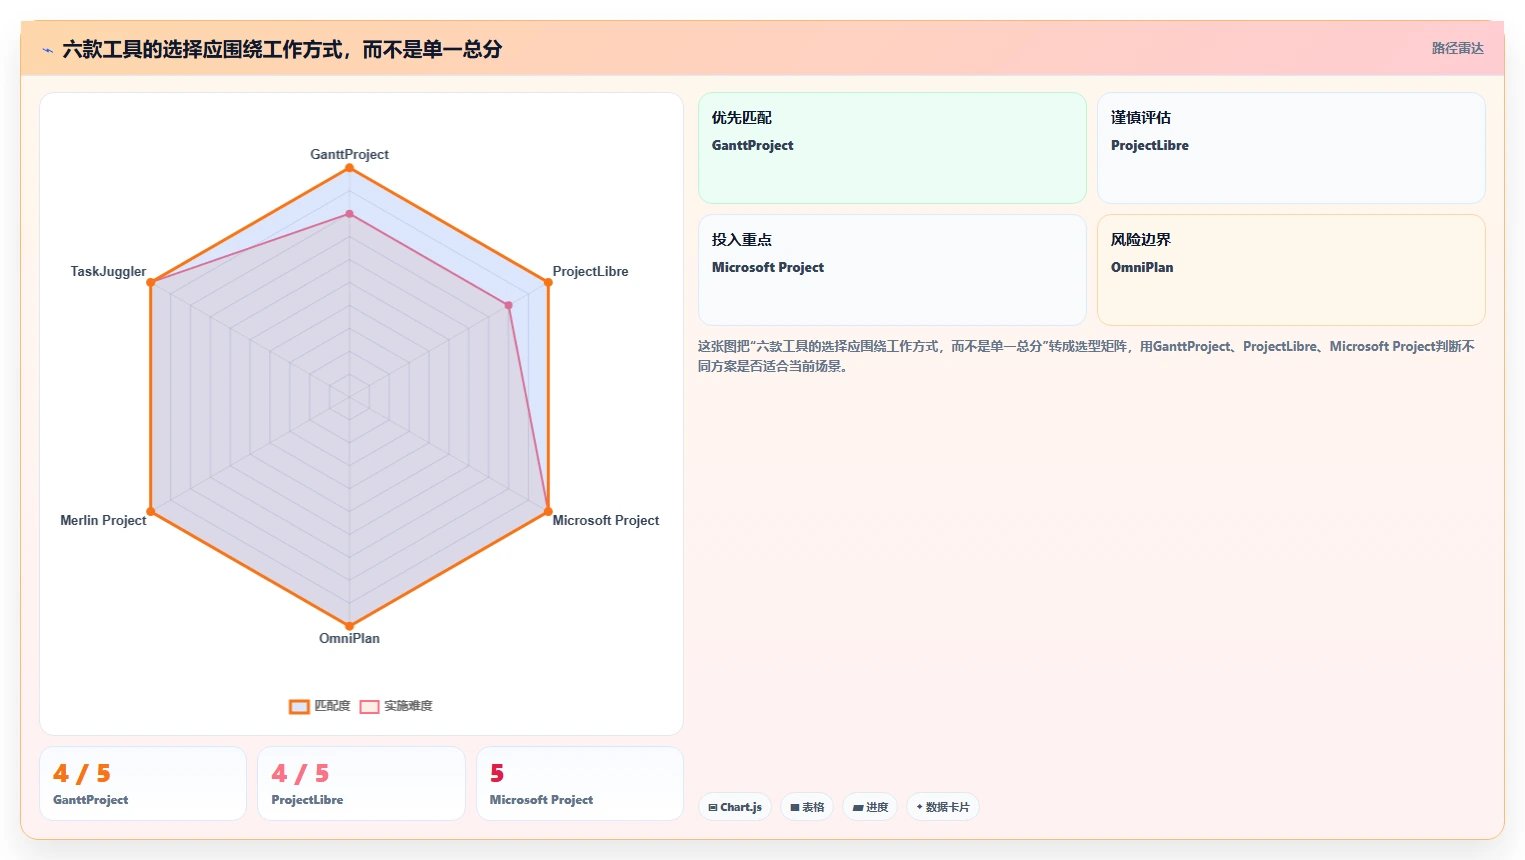Click the small icon before the page title

pos(47,50)
